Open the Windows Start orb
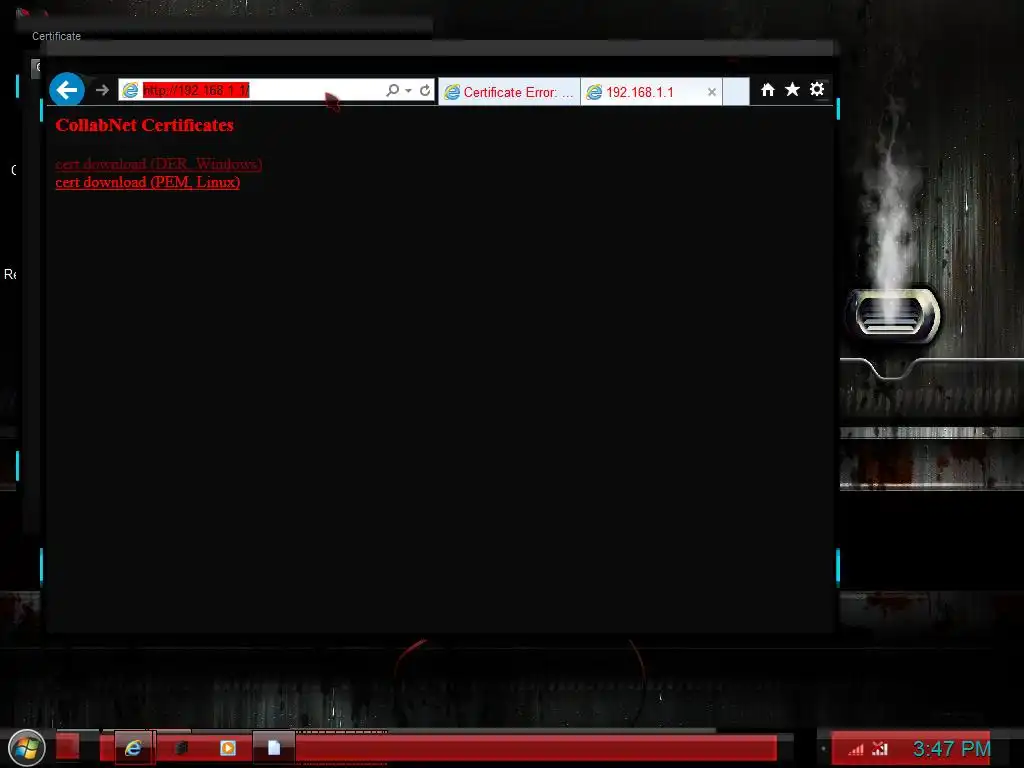Screen dimensions: 1024x768 click(27, 748)
